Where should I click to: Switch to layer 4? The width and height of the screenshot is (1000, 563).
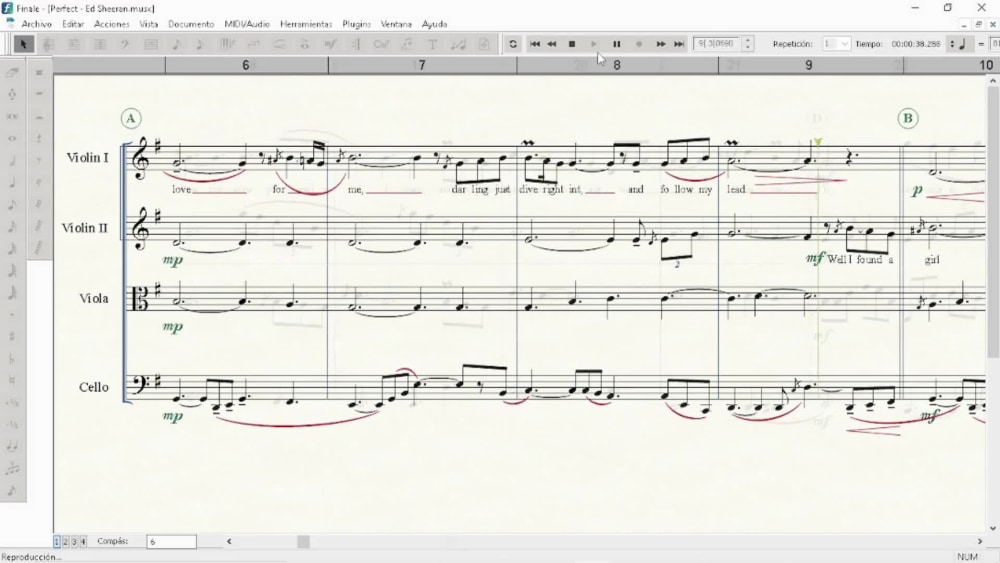coord(82,541)
